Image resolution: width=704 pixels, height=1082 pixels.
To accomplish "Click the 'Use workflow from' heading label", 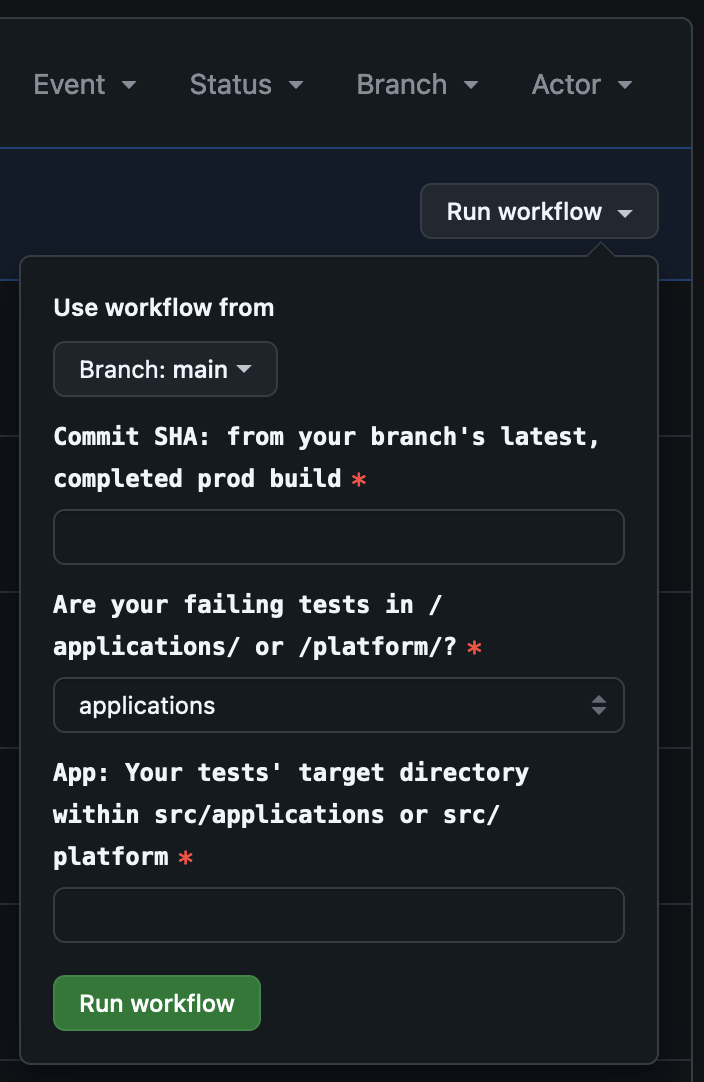I will click(x=163, y=308).
